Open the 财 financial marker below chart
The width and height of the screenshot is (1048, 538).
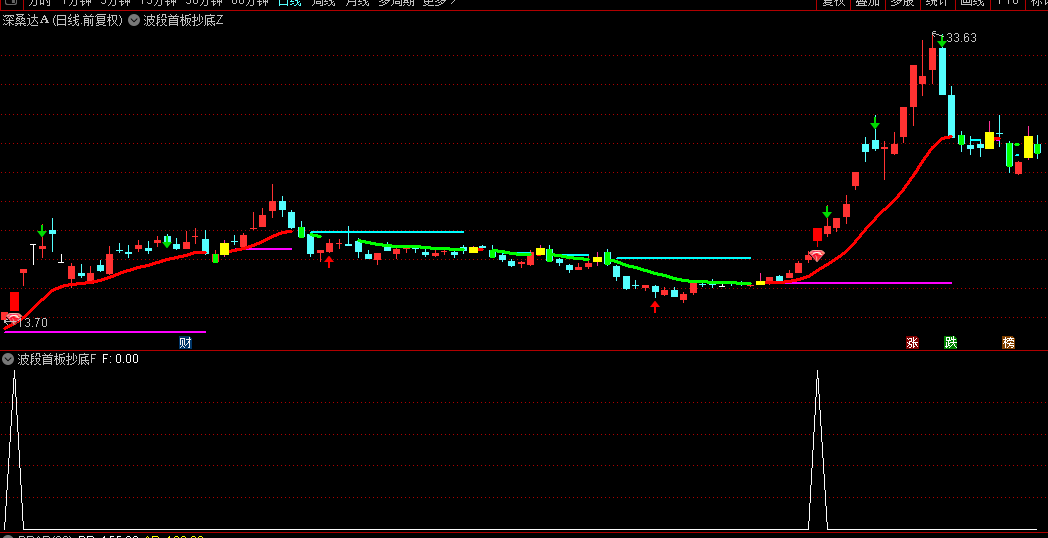(x=186, y=343)
